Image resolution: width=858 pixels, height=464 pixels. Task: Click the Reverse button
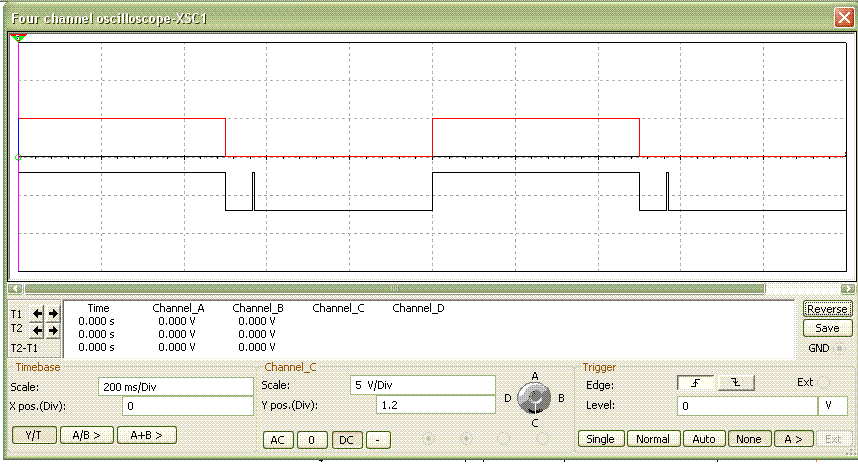(827, 309)
